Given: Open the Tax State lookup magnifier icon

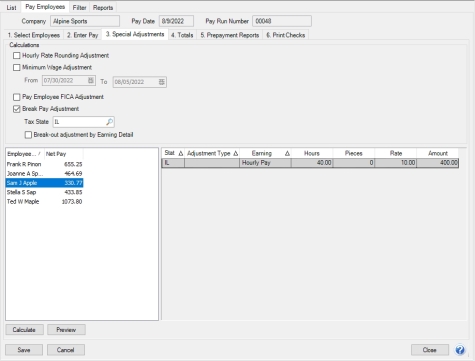Looking at the screenshot, I should point(109,122).
